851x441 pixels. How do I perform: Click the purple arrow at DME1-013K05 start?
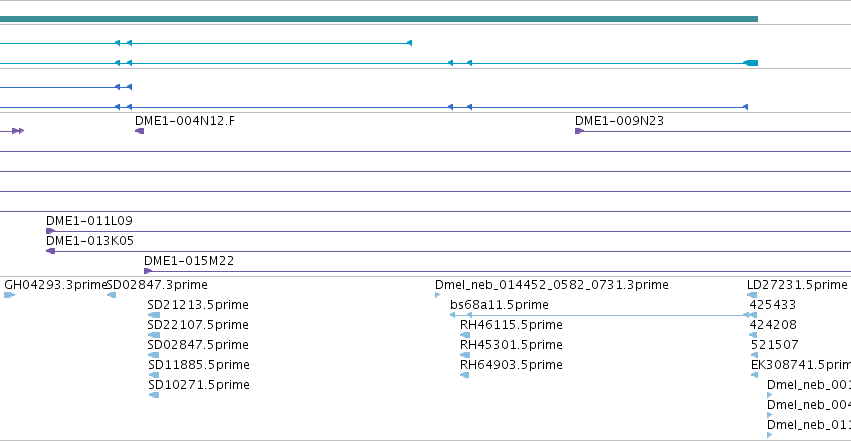pos(50,251)
